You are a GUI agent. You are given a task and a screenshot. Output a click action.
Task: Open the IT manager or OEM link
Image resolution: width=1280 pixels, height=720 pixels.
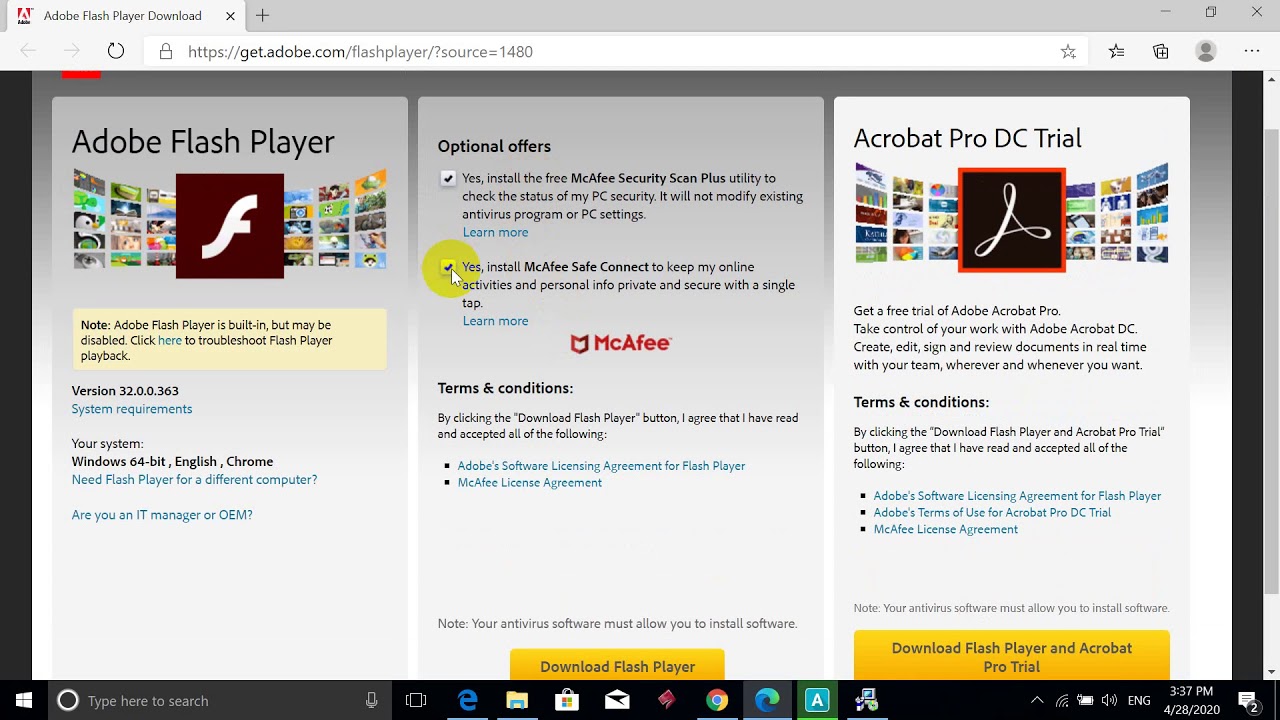[x=162, y=514]
